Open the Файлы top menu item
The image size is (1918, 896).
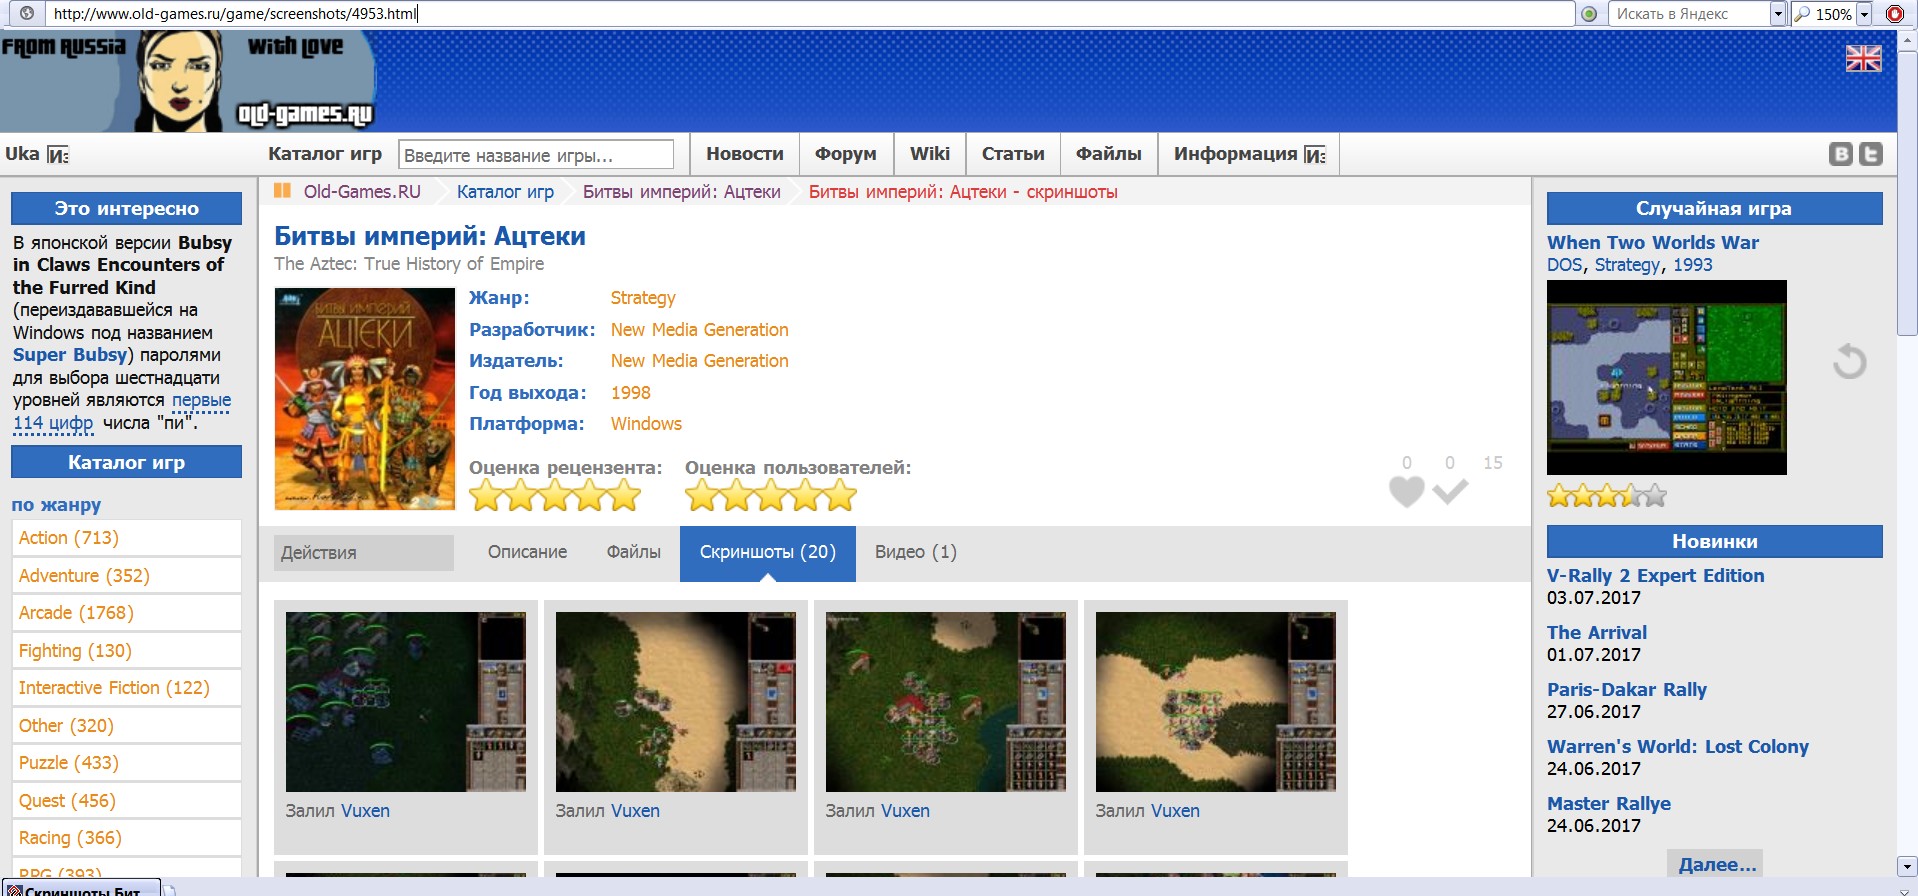(x=1109, y=154)
